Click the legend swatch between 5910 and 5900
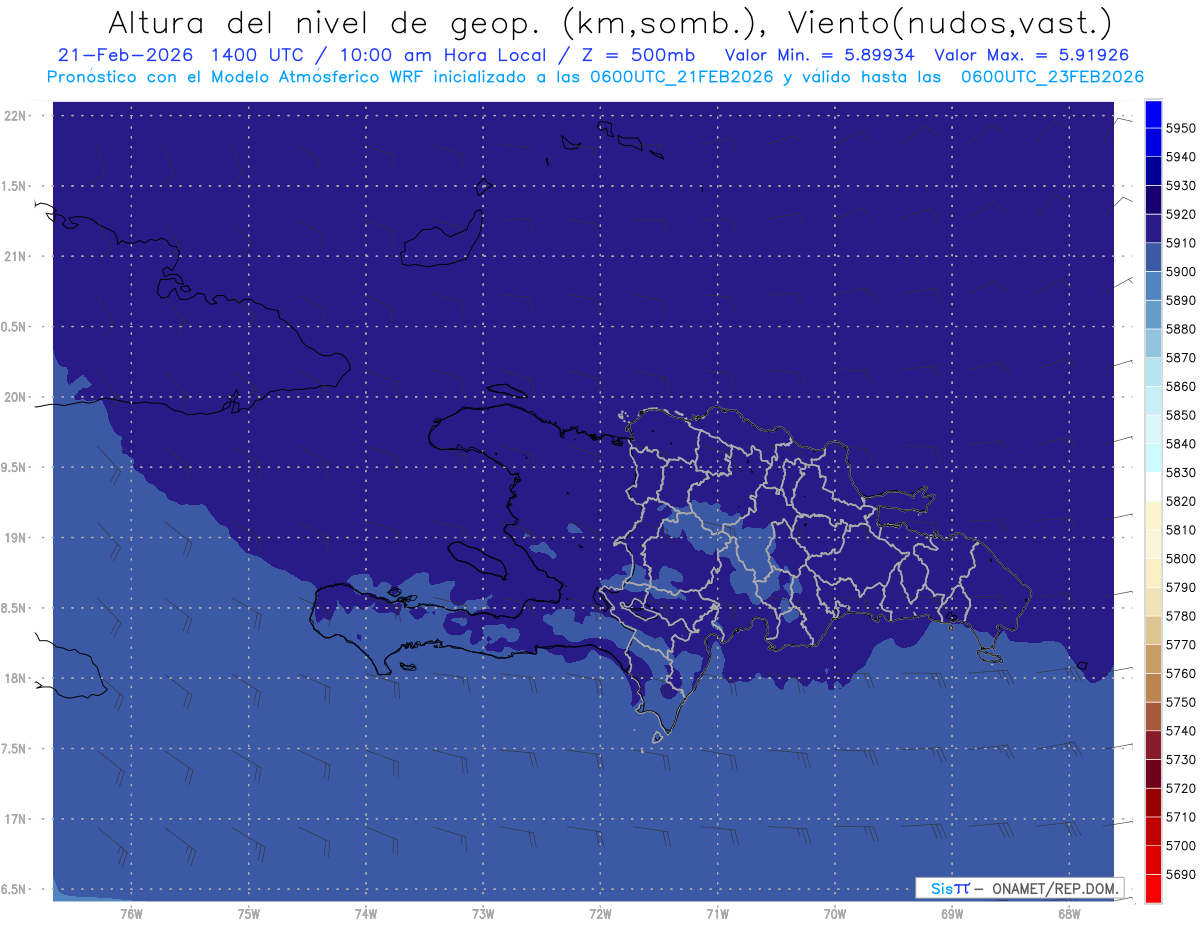1200x927 pixels. 1152,257
